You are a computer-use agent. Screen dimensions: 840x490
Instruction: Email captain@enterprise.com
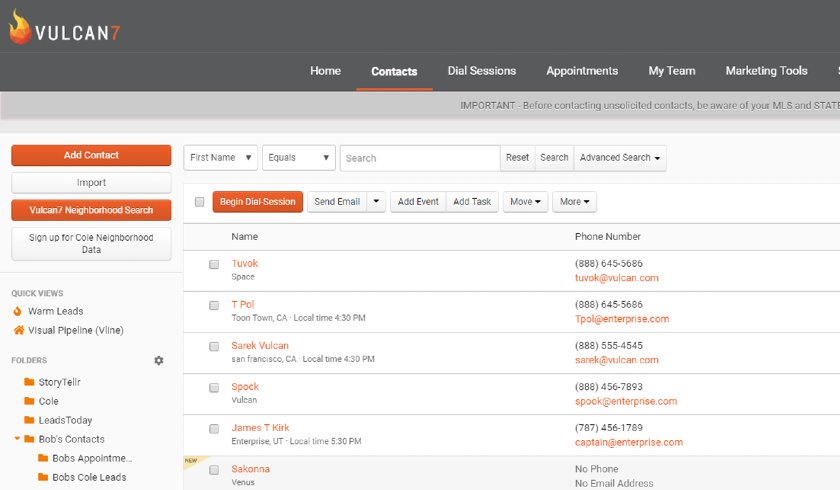tap(629, 442)
